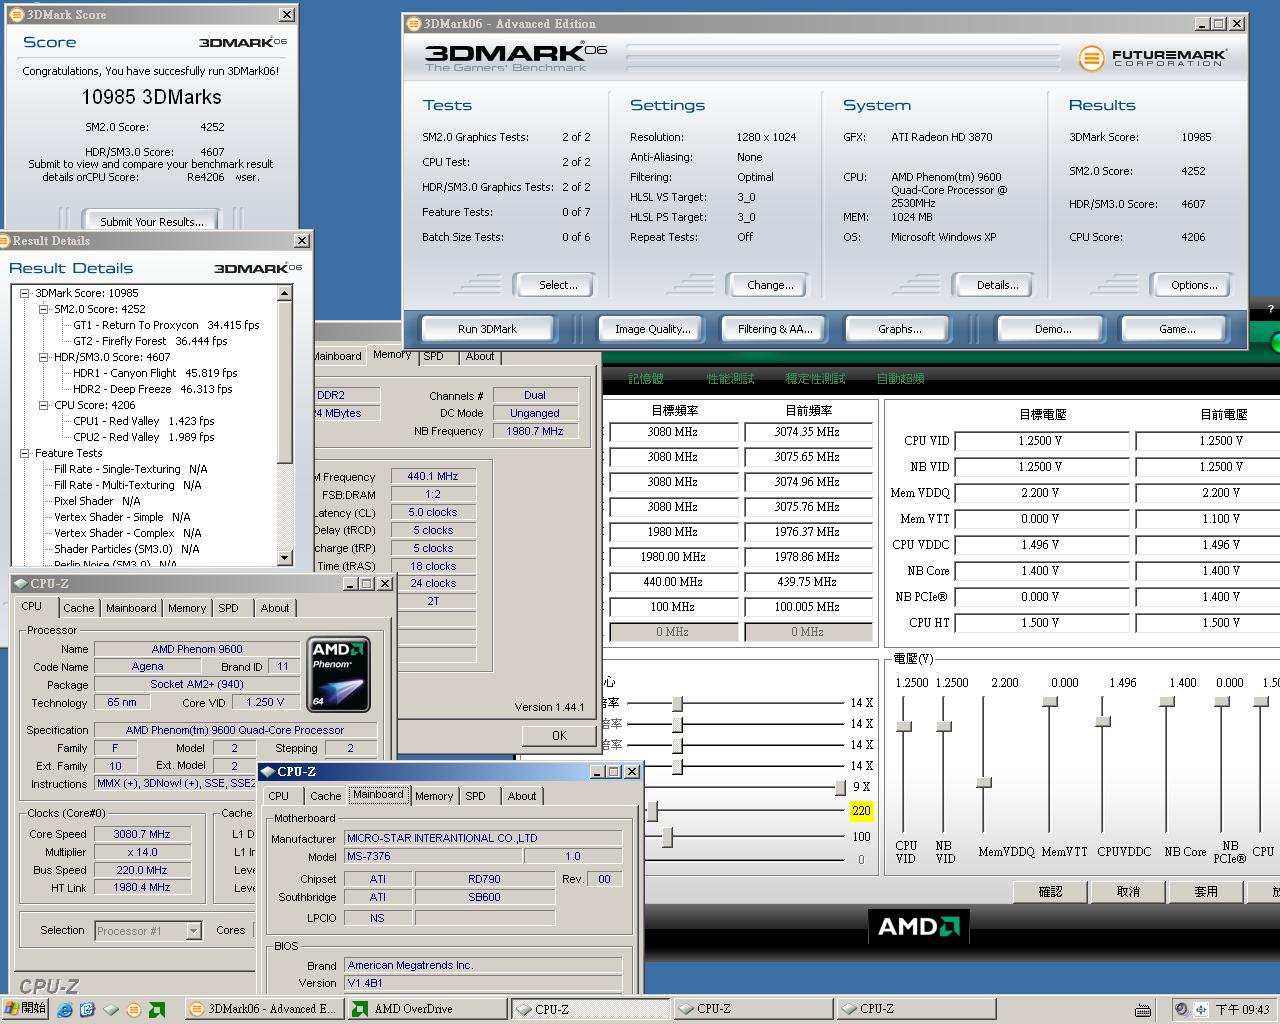The height and width of the screenshot is (1024, 1280).
Task: Click the 套用 button in OverDrive
Action: coord(1206,892)
